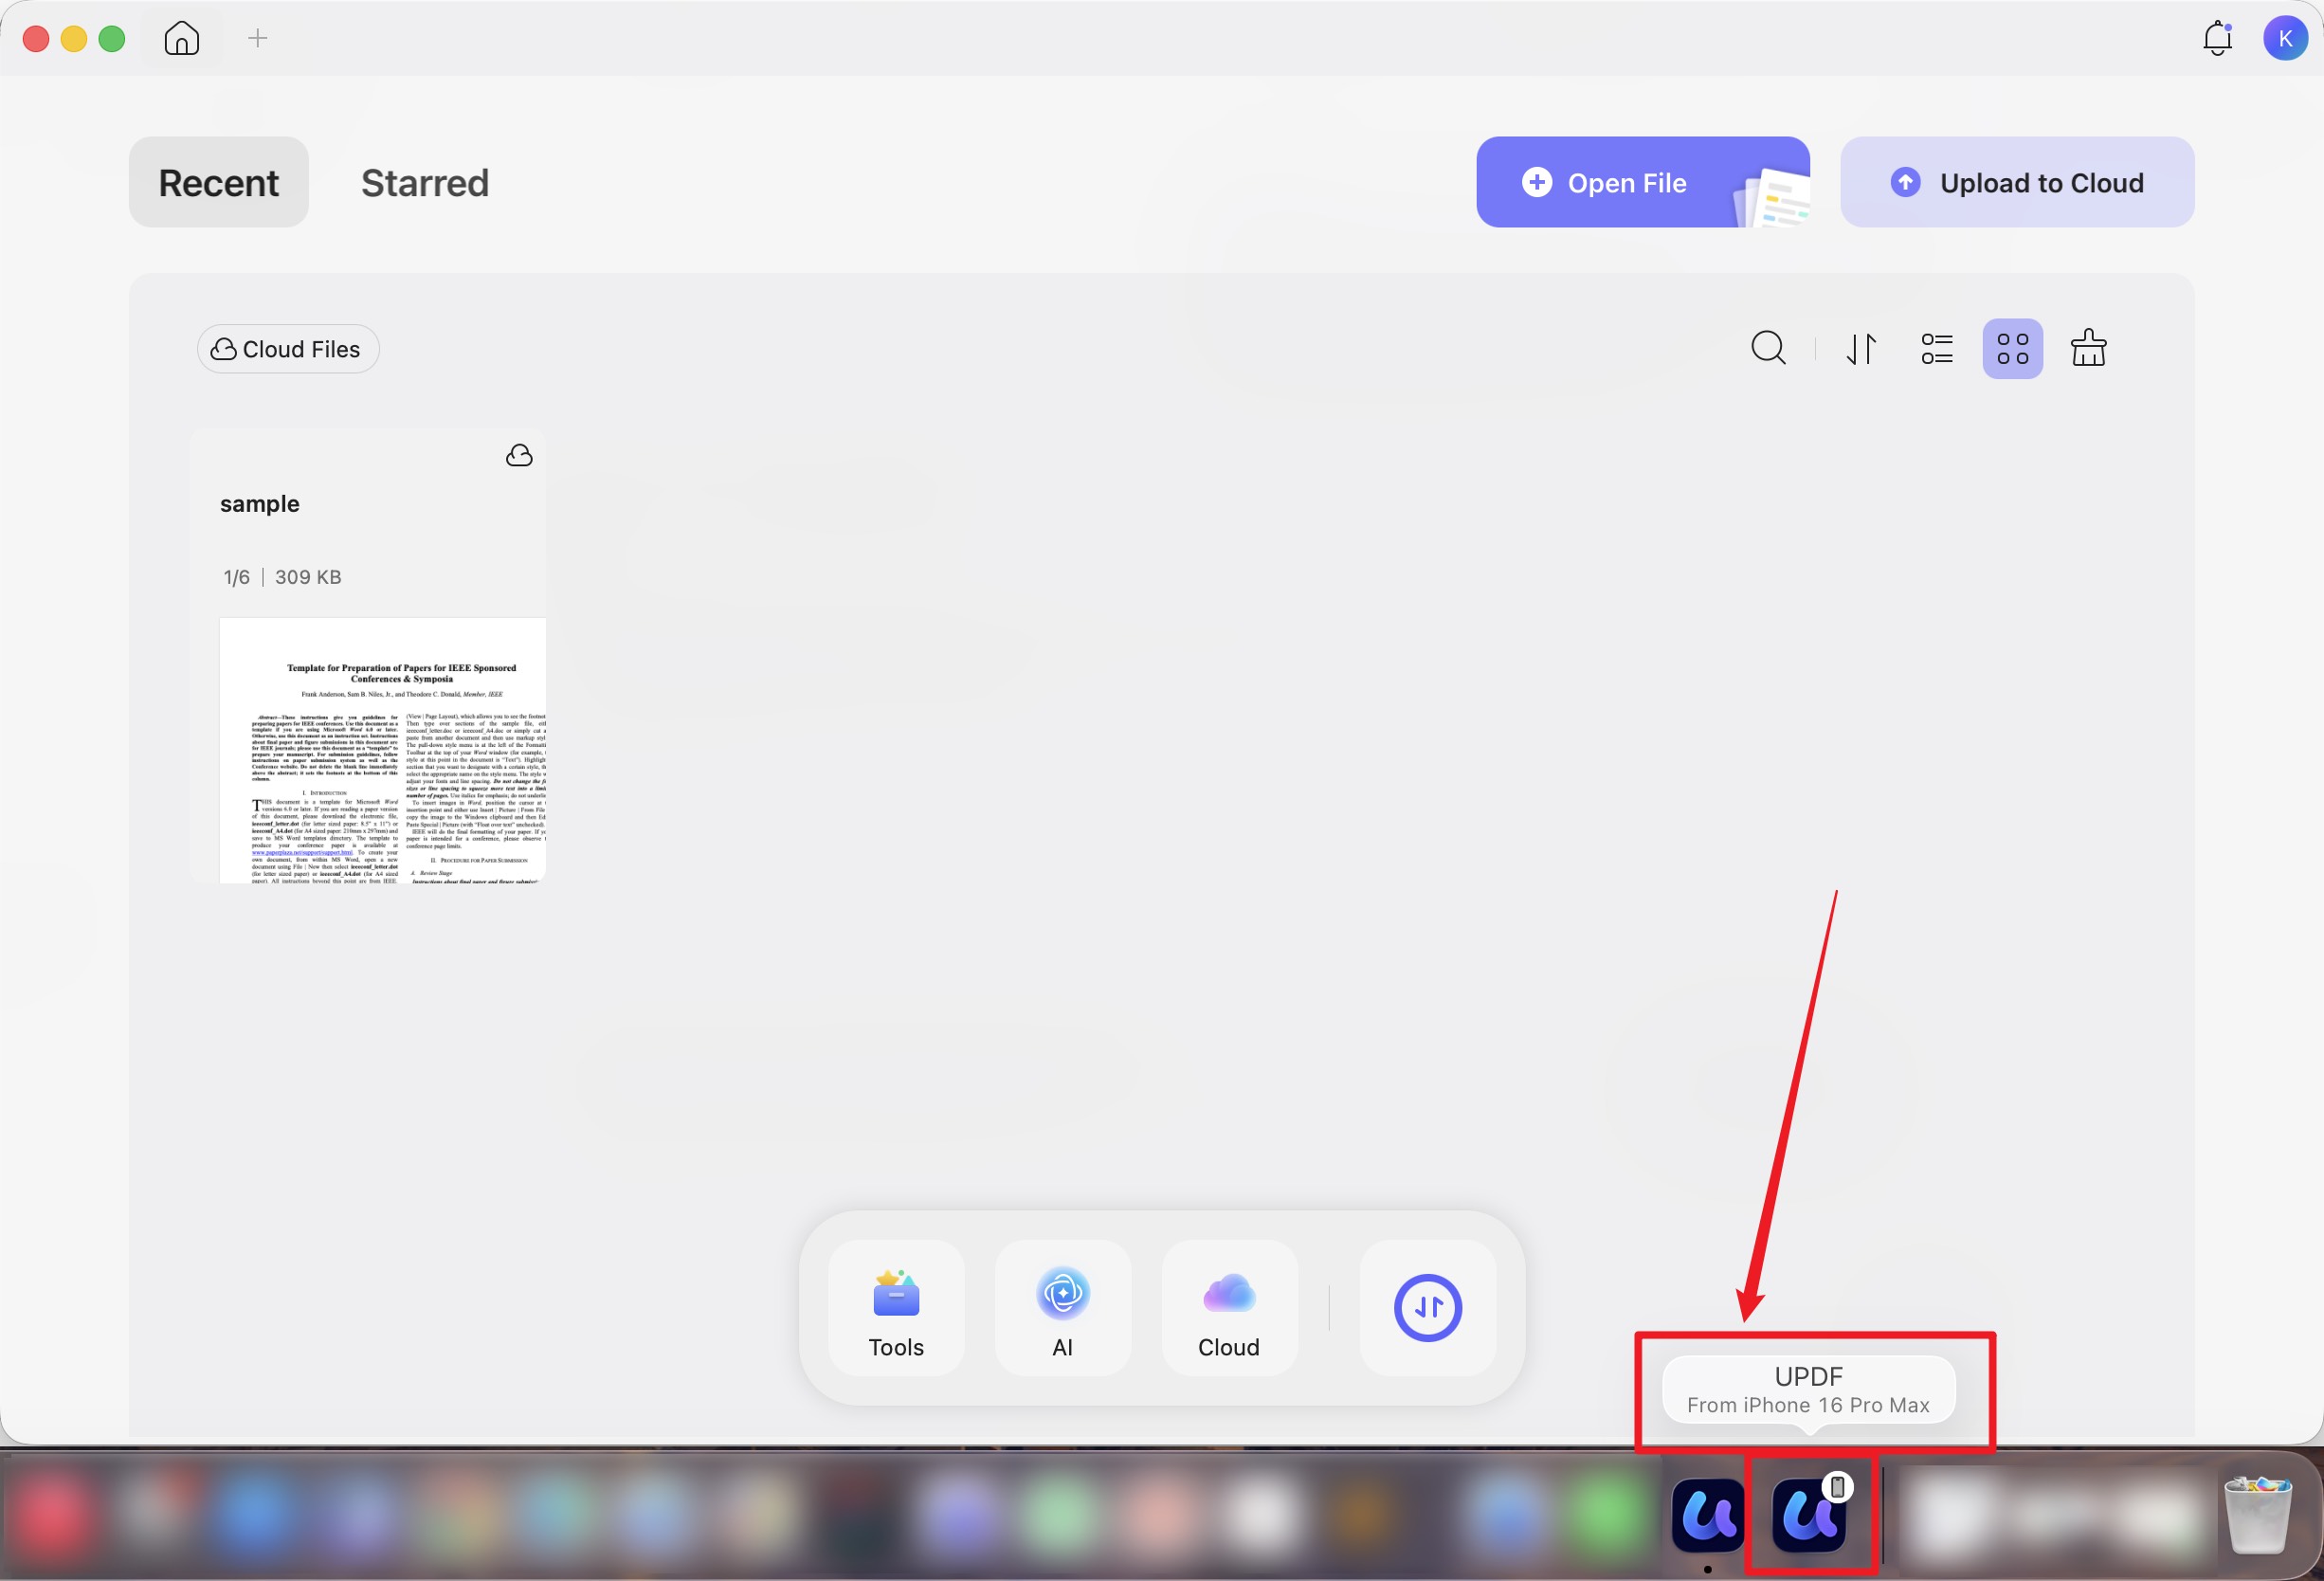Click the circular transfer arrows button

coord(1428,1308)
